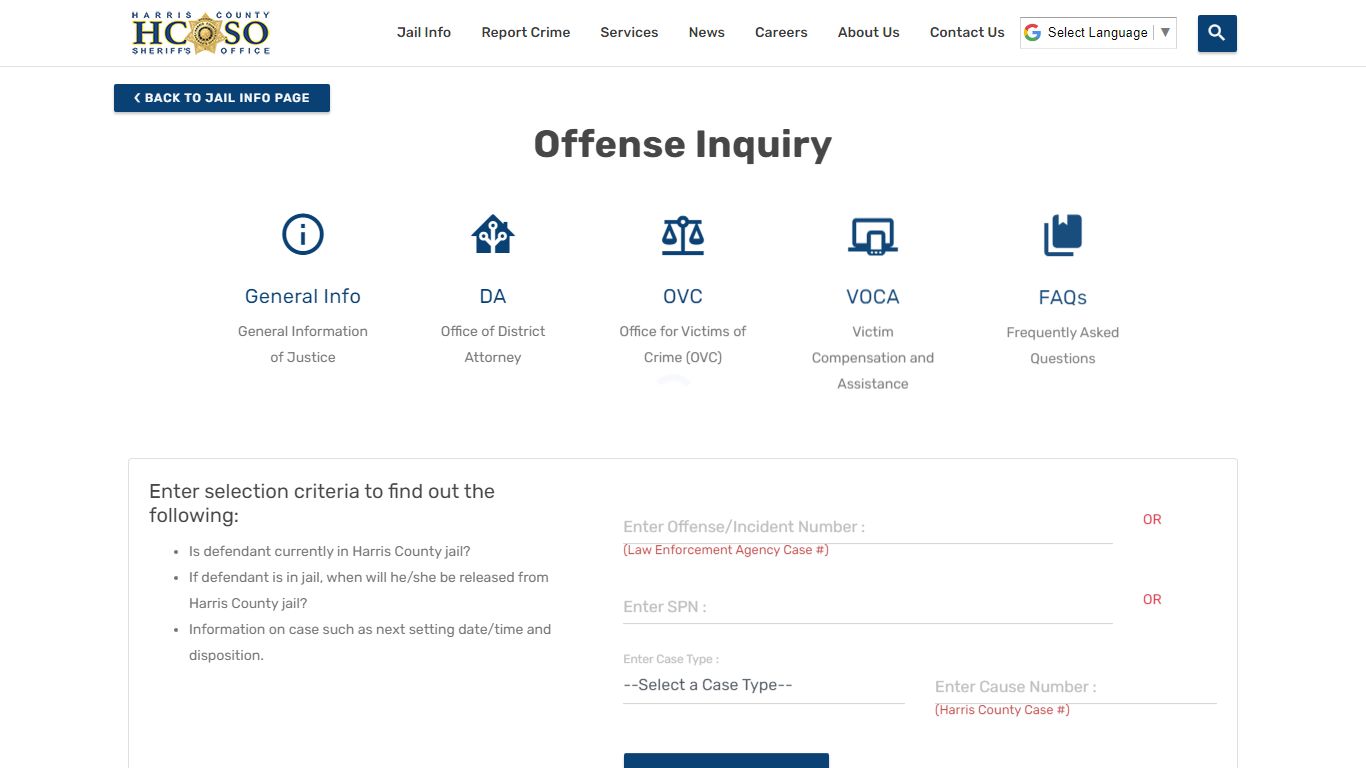Open the site search magnifier button
This screenshot has height=768, width=1366.
pyautogui.click(x=1217, y=33)
